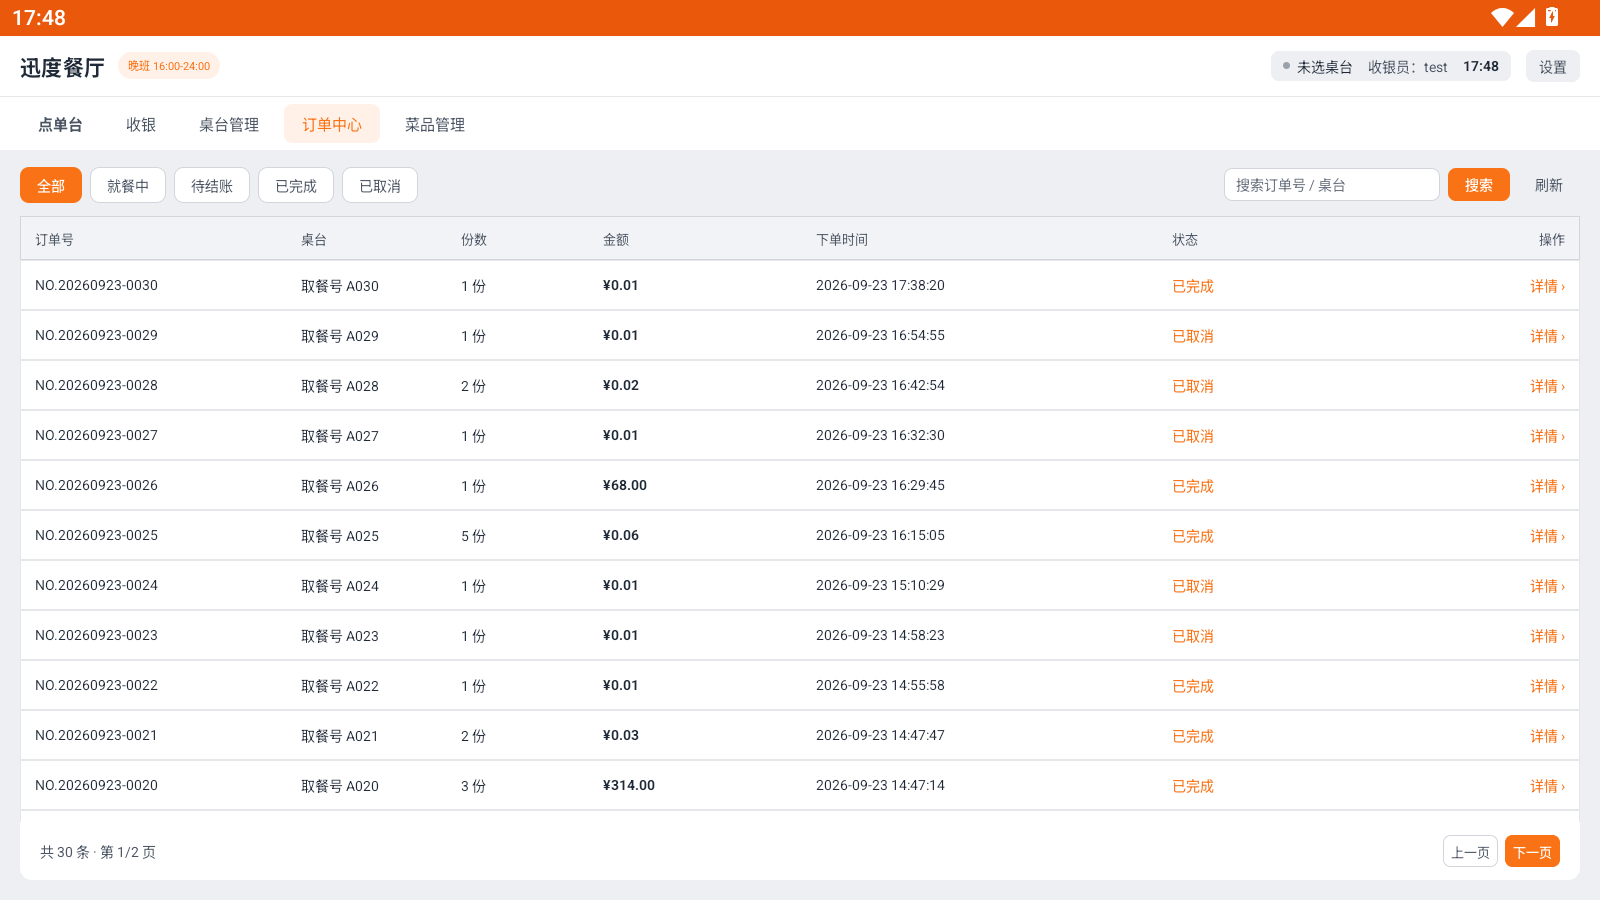
Task: Filter orders by 已完成
Action: [x=296, y=186]
